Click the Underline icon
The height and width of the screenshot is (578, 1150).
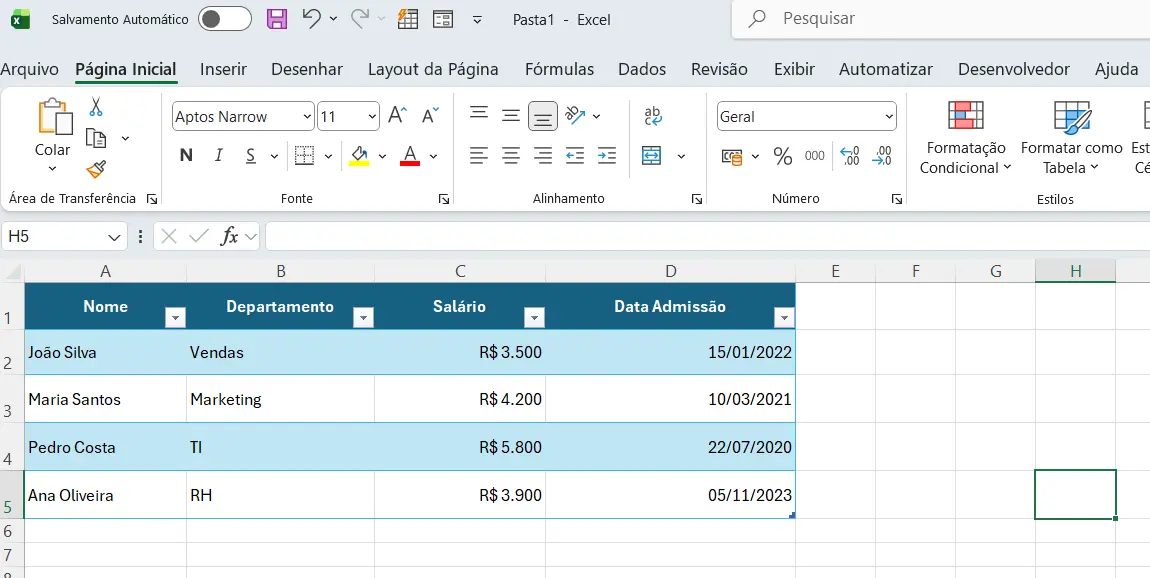[x=249, y=157]
